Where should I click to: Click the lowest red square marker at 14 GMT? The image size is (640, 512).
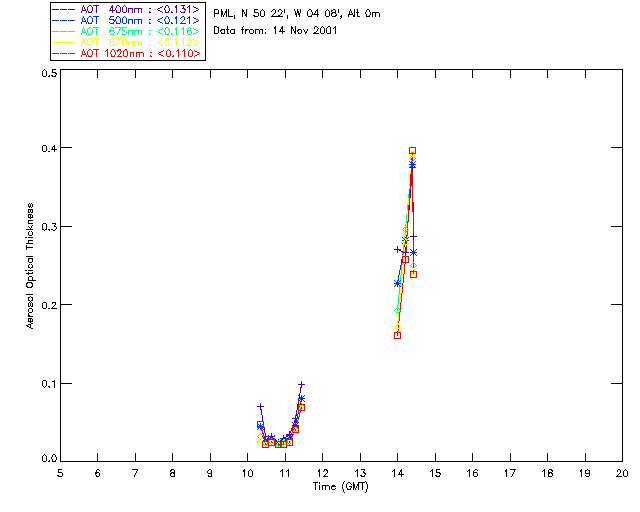click(397, 335)
